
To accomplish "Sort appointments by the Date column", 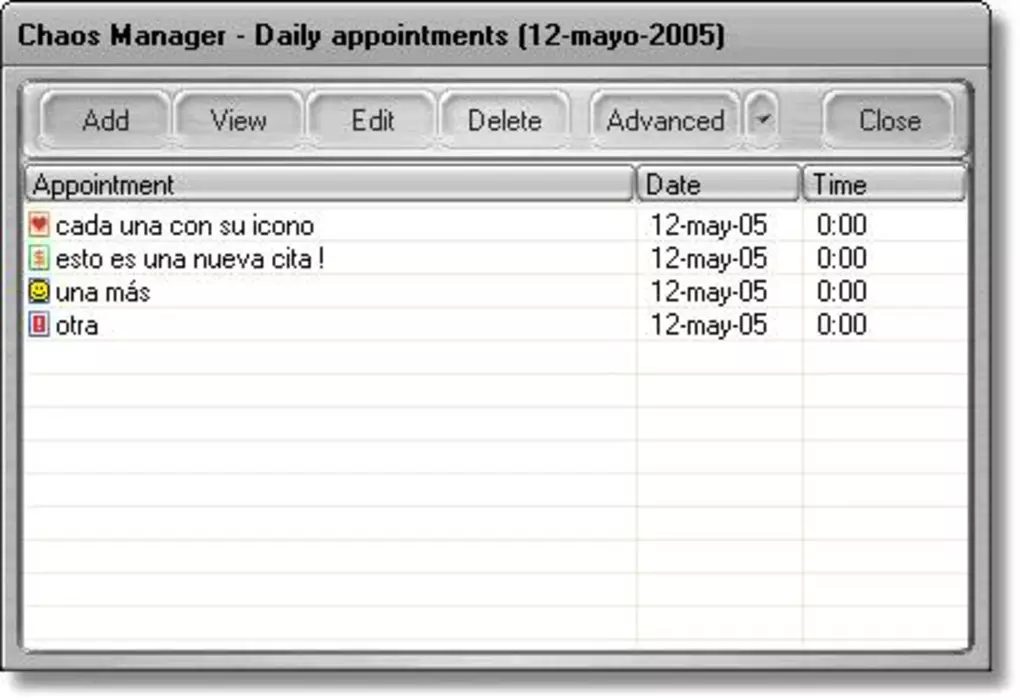I will click(717, 184).
